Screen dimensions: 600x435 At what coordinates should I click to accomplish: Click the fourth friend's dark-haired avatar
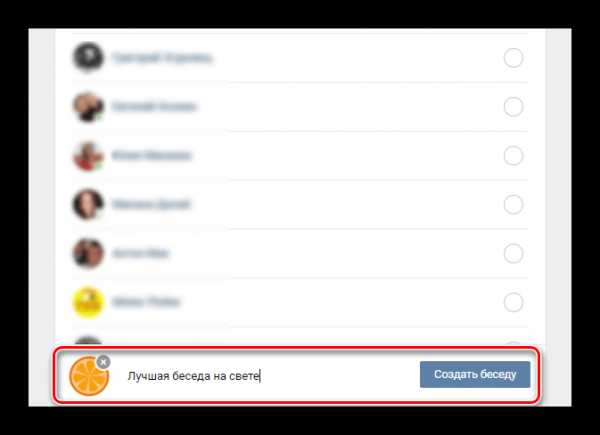88,204
